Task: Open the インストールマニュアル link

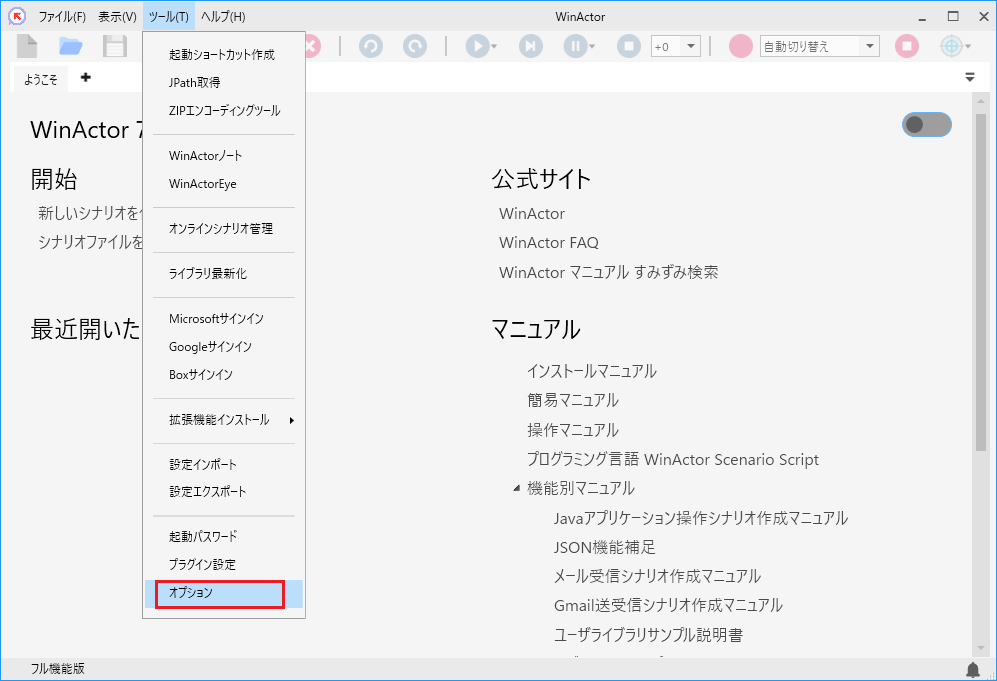Action: click(591, 371)
